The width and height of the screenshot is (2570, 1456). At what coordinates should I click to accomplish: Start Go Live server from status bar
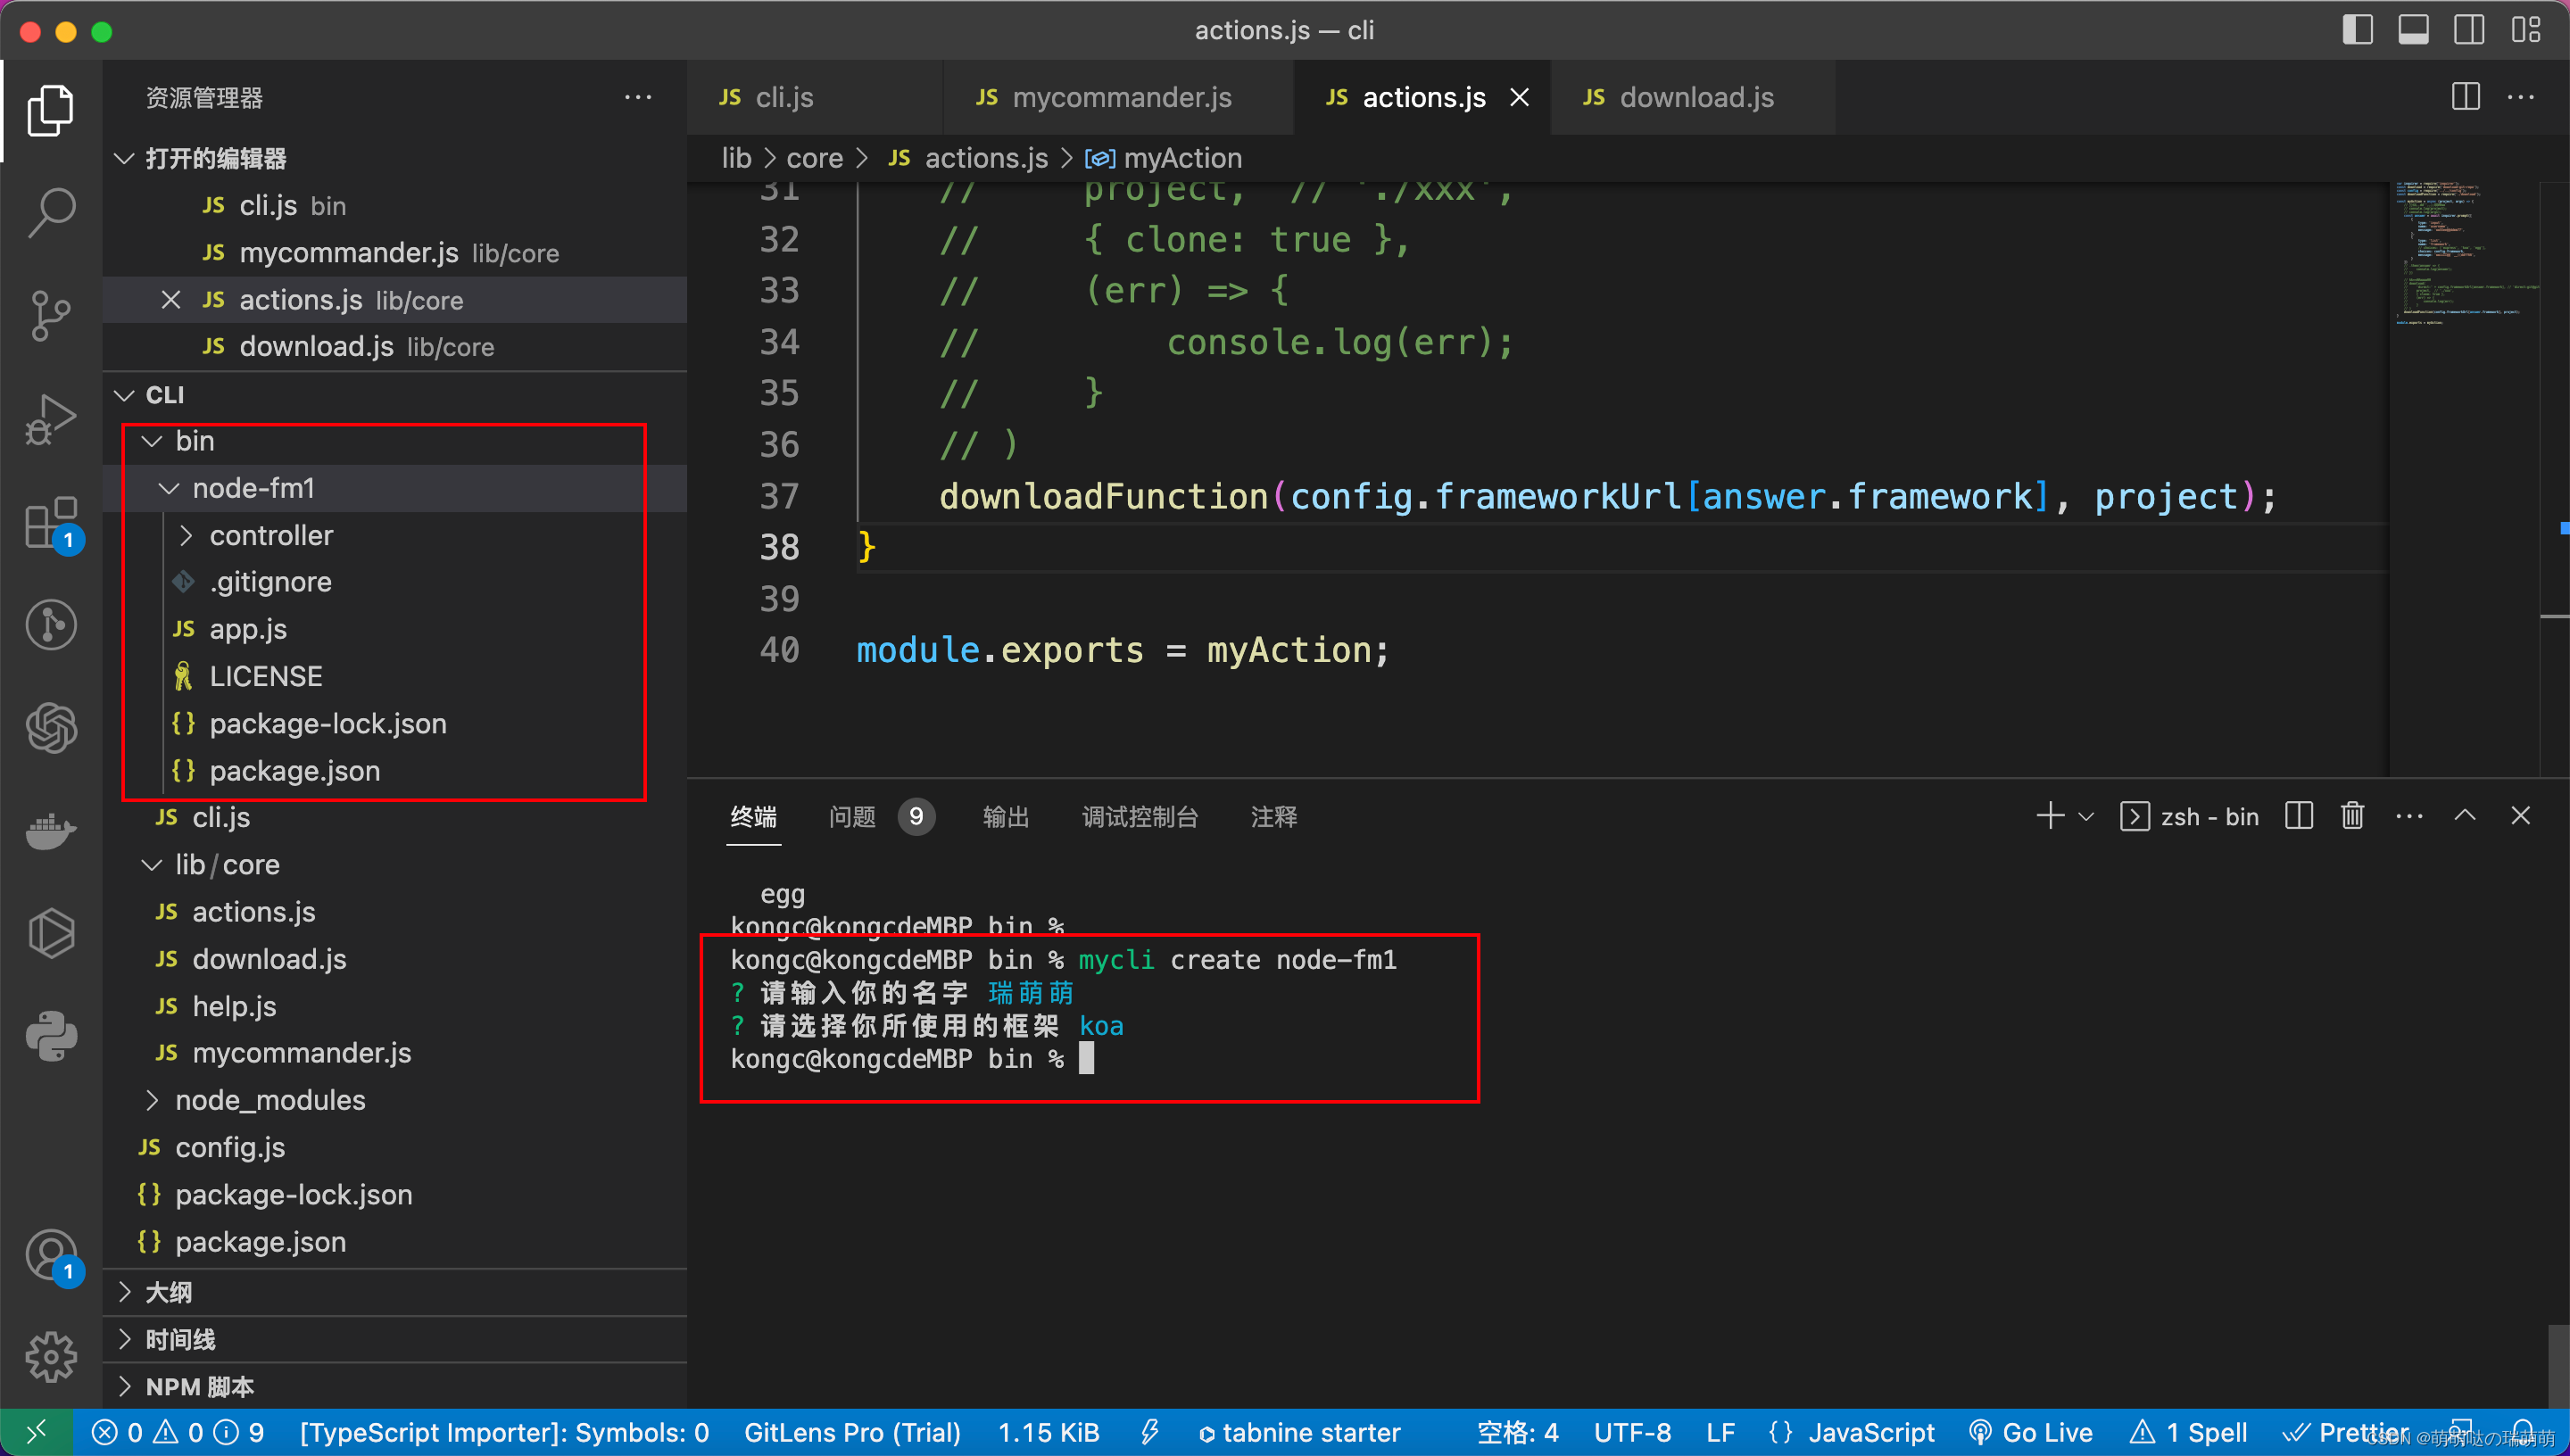(x=2031, y=1432)
